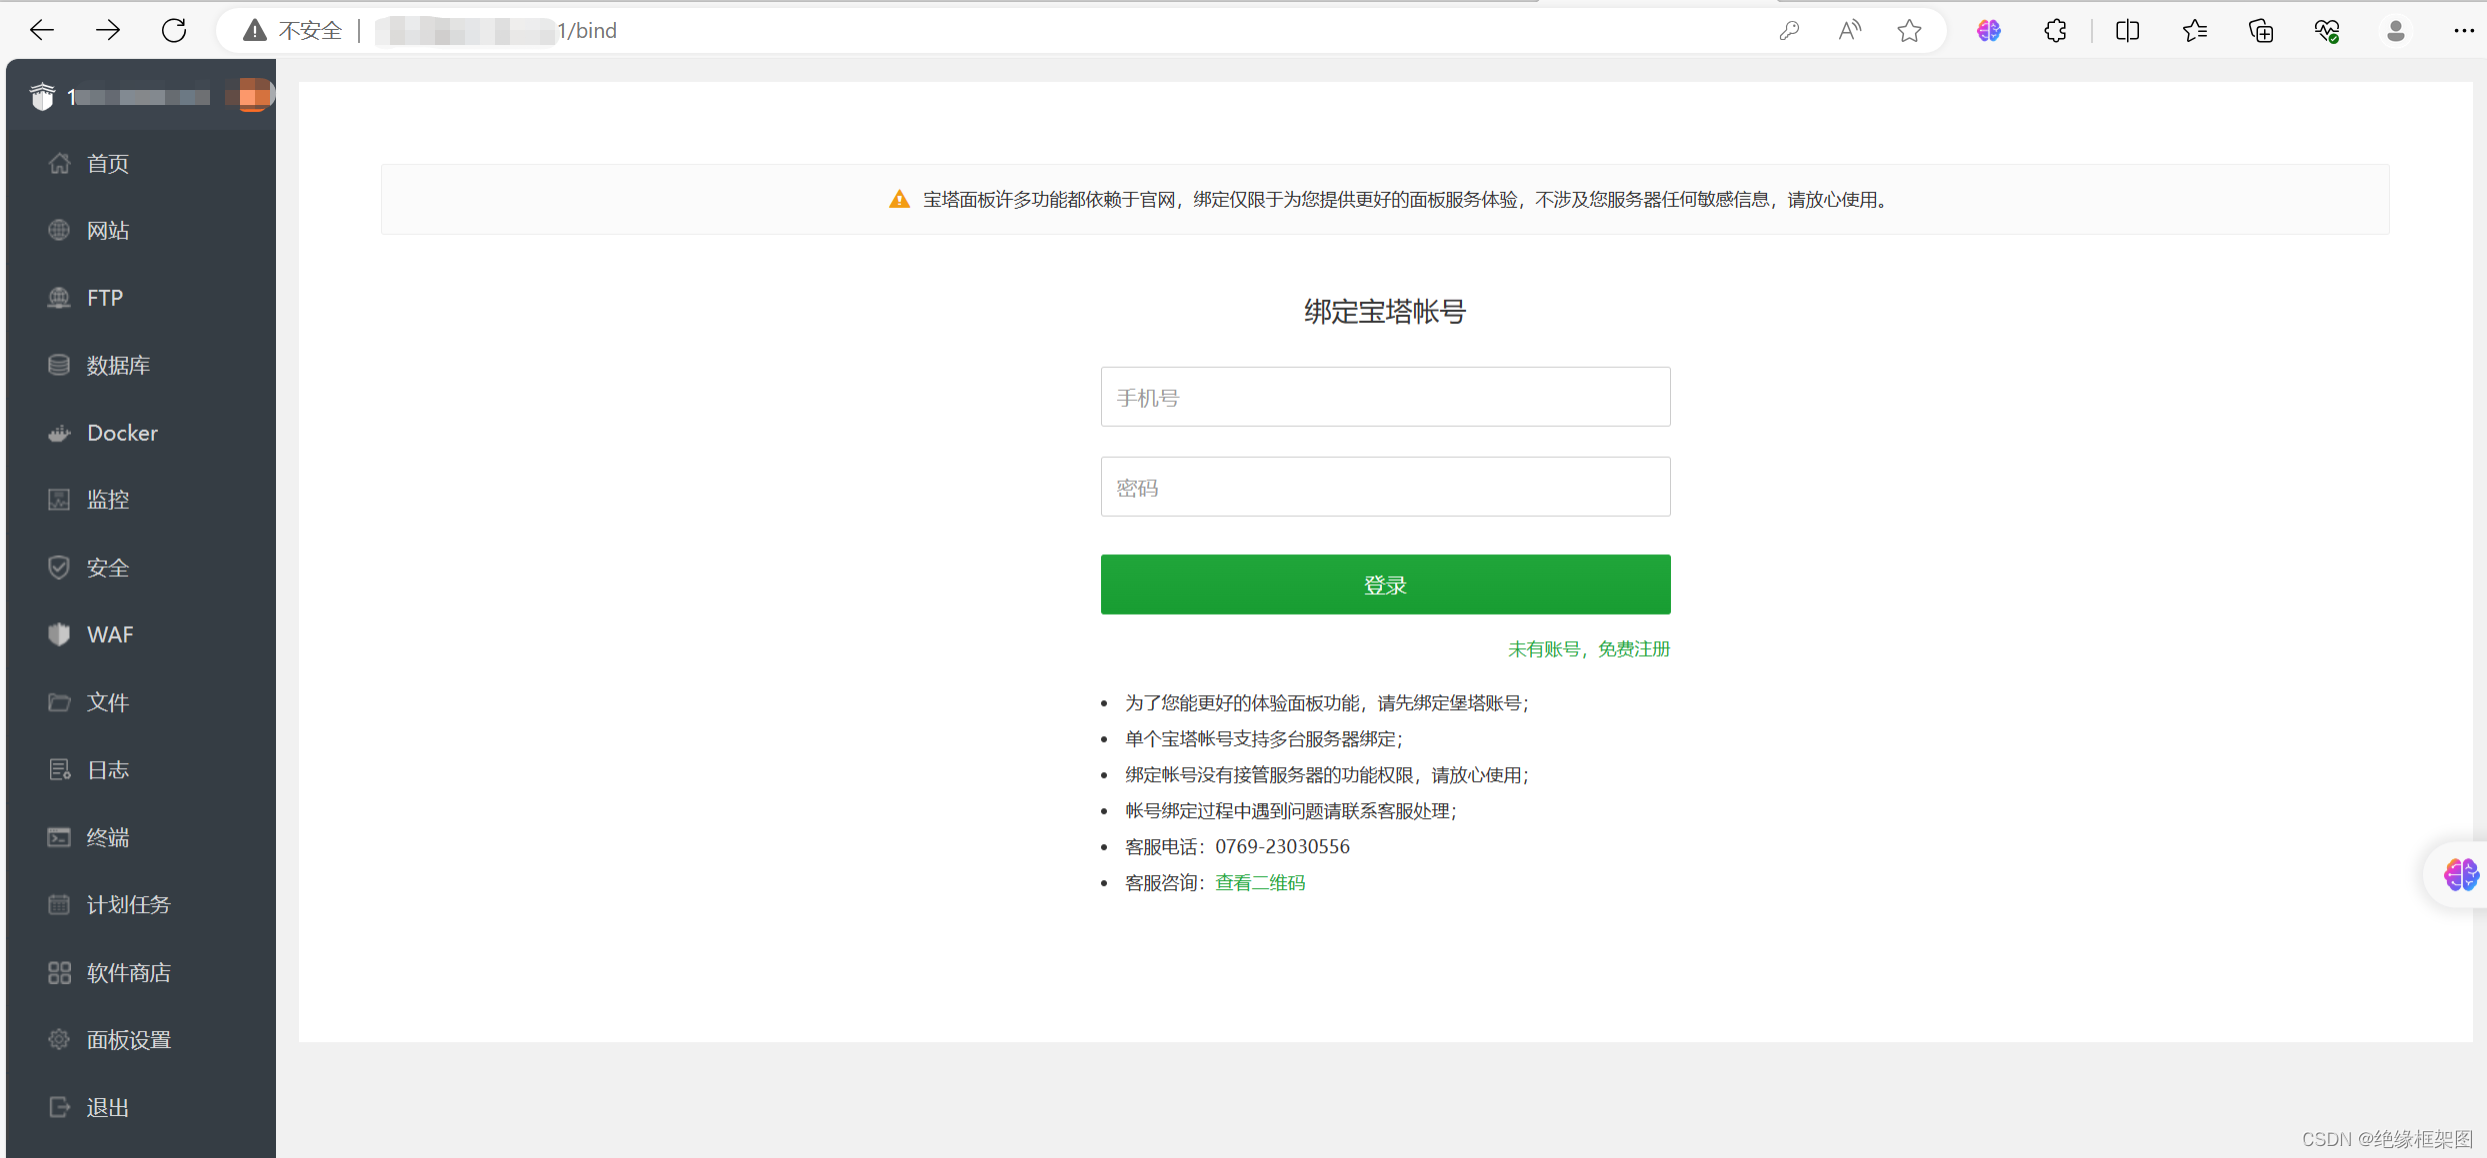Open the 查看二维码 QR code link
This screenshot has height=1158, width=2487.
[x=1259, y=883]
